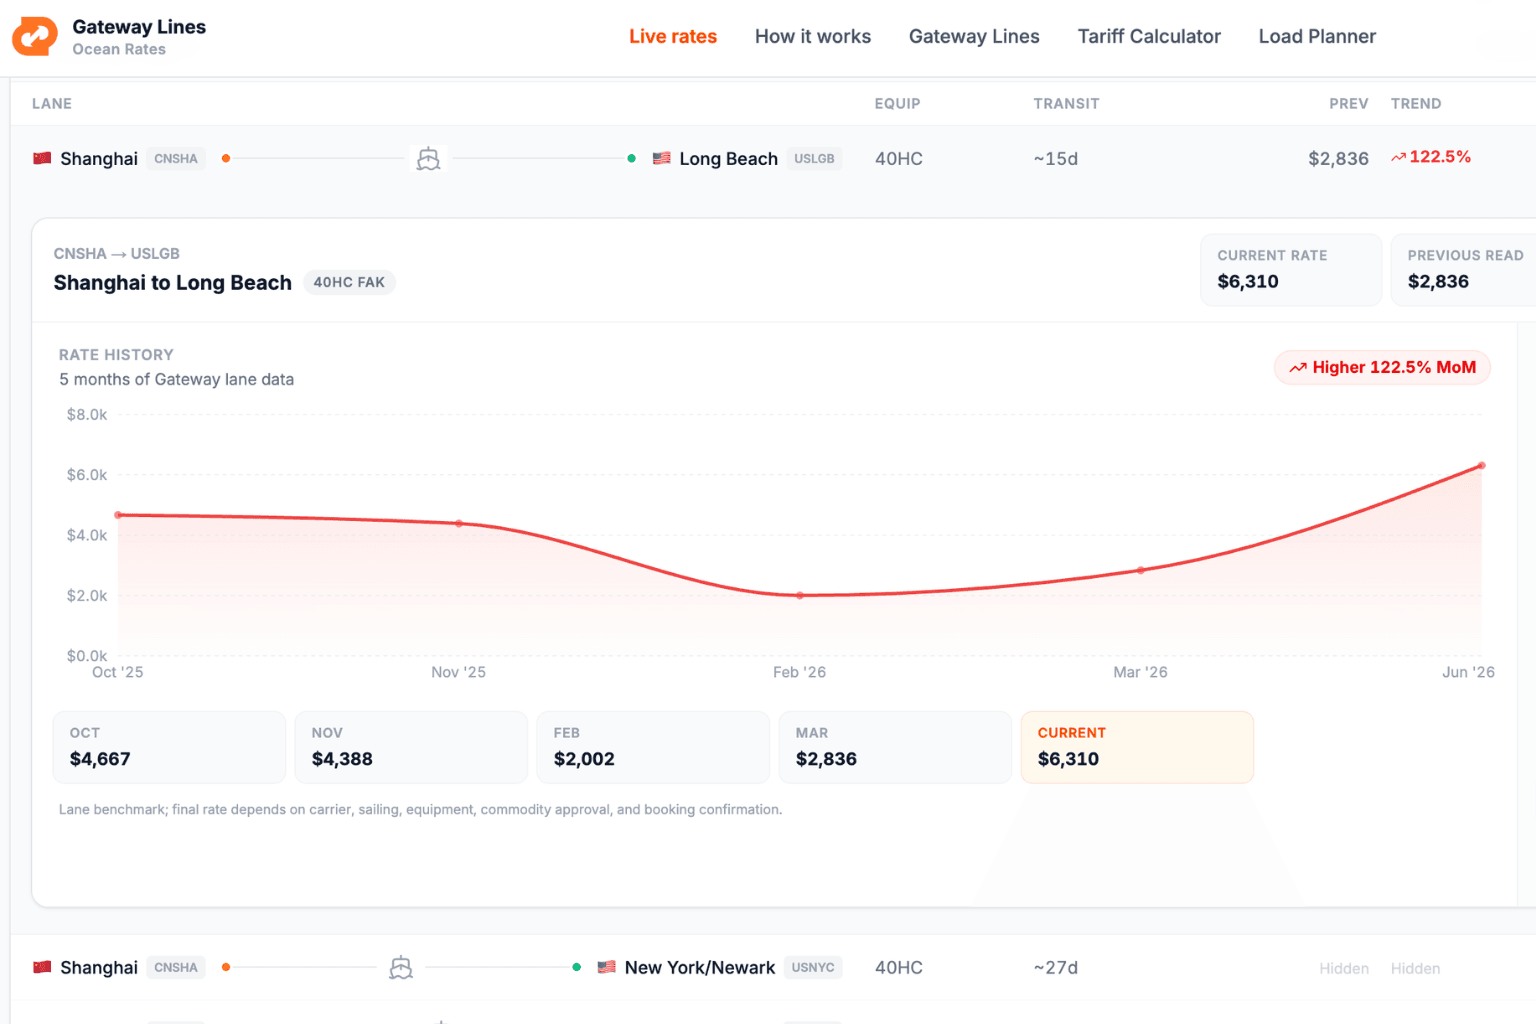Screen dimensions: 1536x1024
Task: Open the Load Planner page
Action: [x=1317, y=36]
